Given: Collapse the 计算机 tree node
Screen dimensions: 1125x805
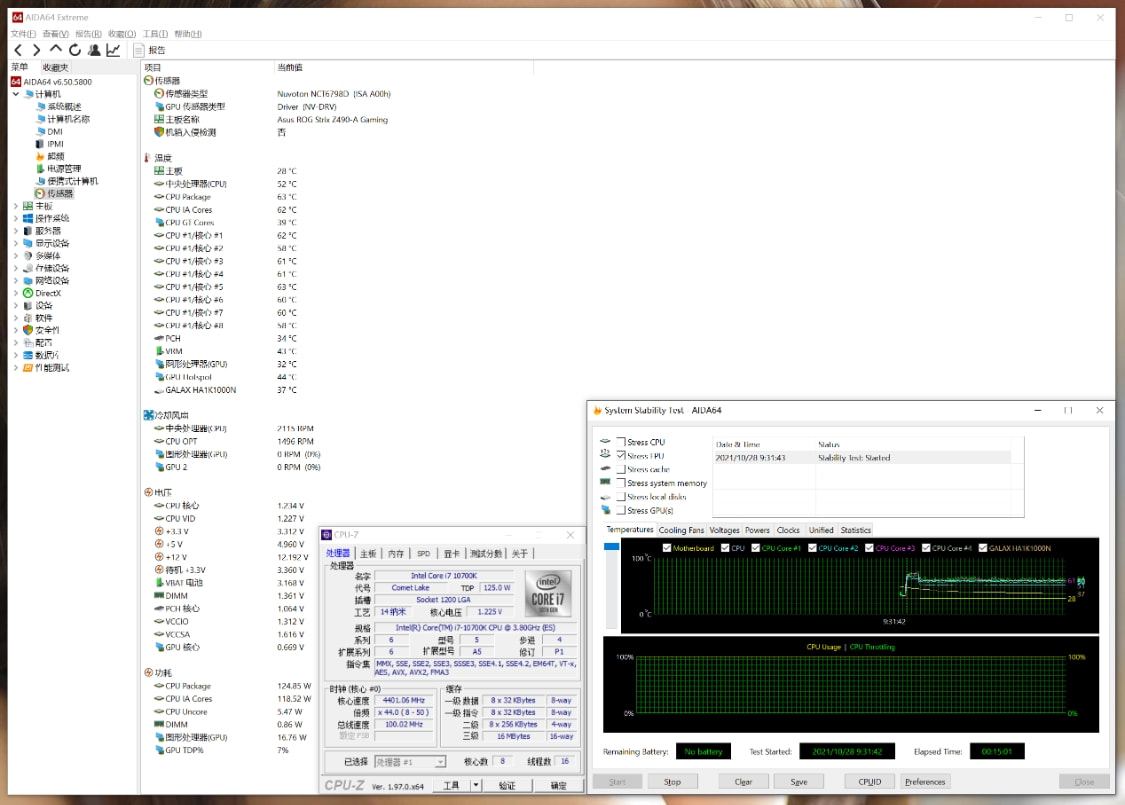Looking at the screenshot, I should 15,94.
